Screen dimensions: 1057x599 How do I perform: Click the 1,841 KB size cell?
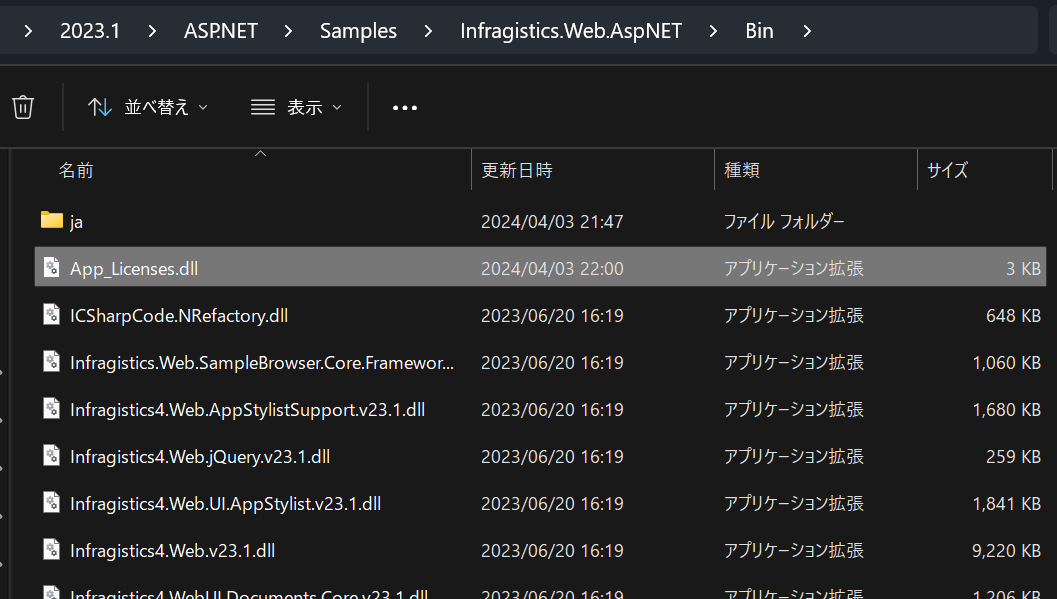tap(1006, 505)
